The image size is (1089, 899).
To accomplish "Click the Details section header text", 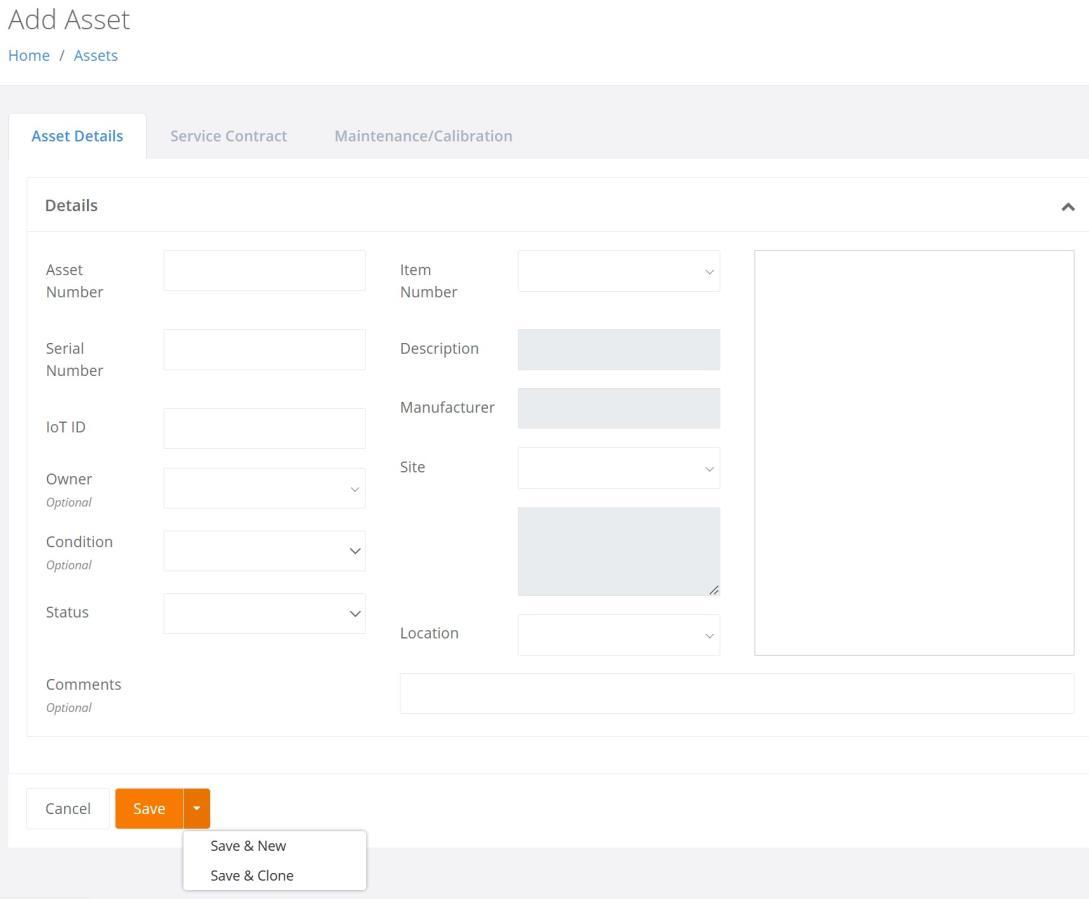I will 71,206.
